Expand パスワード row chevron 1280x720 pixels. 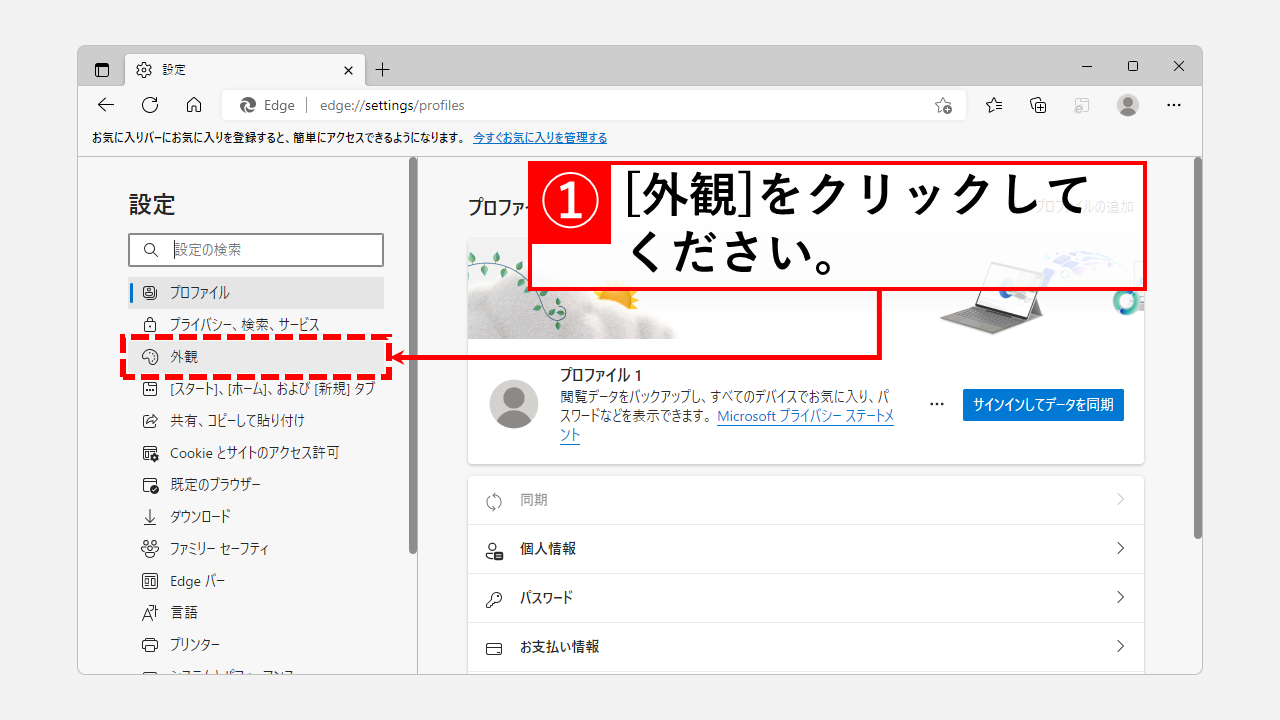pyautogui.click(x=1120, y=598)
